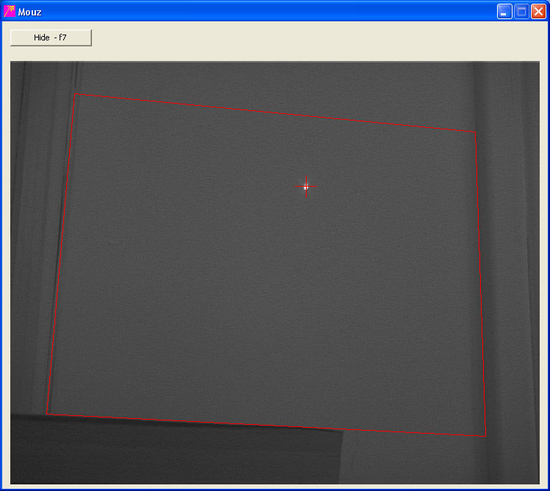Click the Mouz title text

tap(30, 12)
